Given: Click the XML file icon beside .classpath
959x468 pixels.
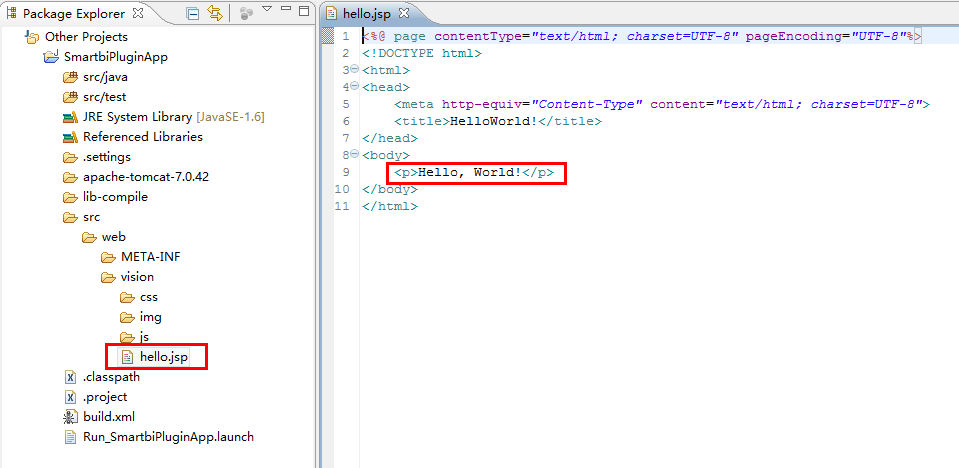Looking at the screenshot, I should (x=70, y=377).
